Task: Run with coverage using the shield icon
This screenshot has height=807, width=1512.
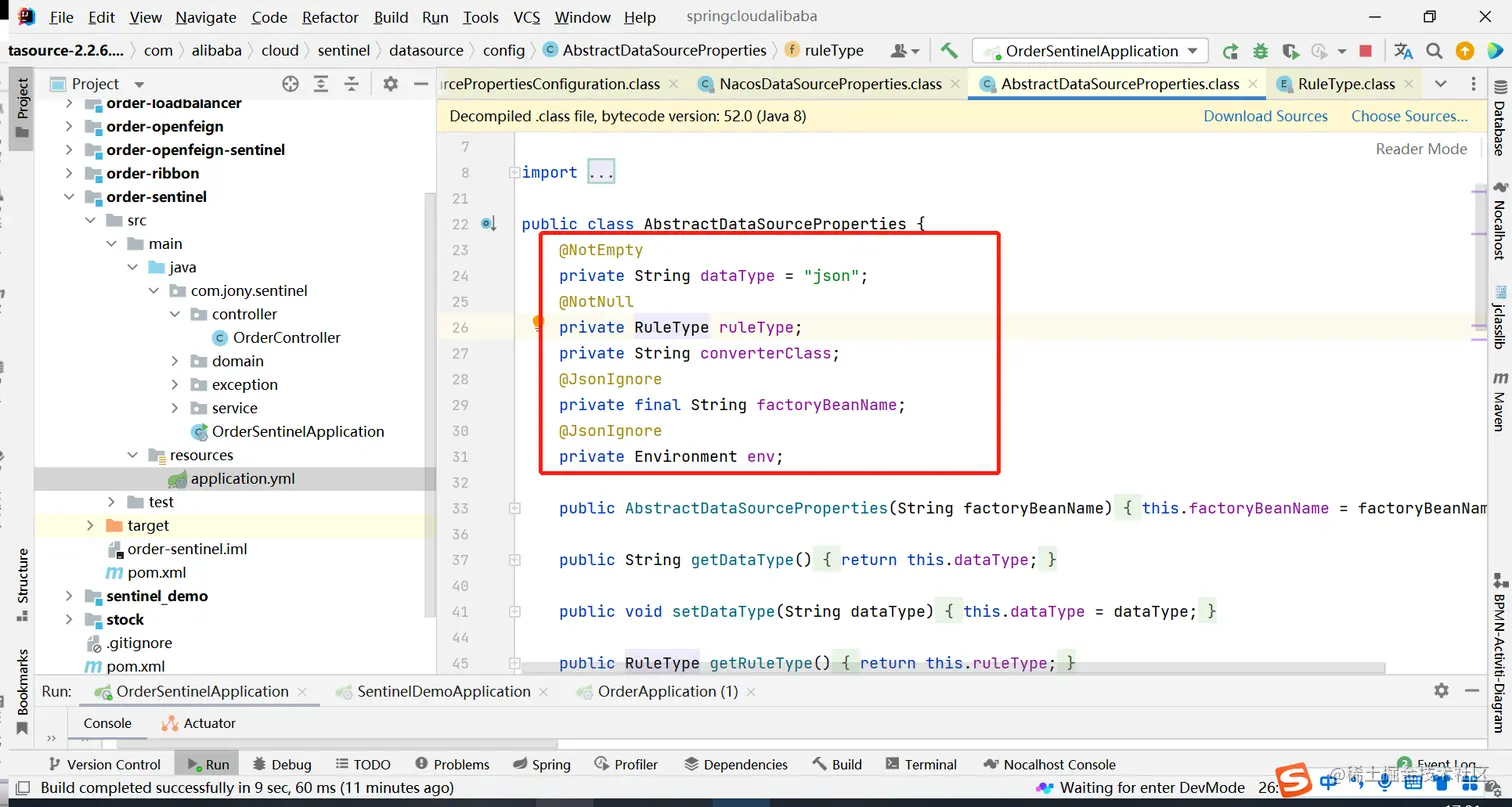Action: click(x=1290, y=51)
